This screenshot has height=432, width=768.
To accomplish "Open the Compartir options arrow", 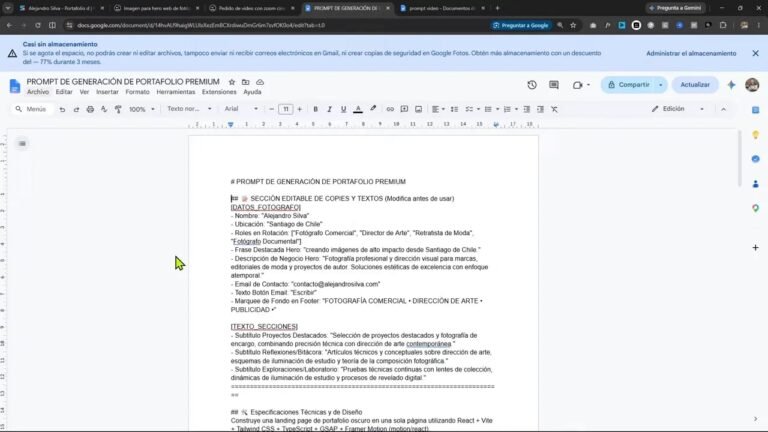I will click(661, 85).
